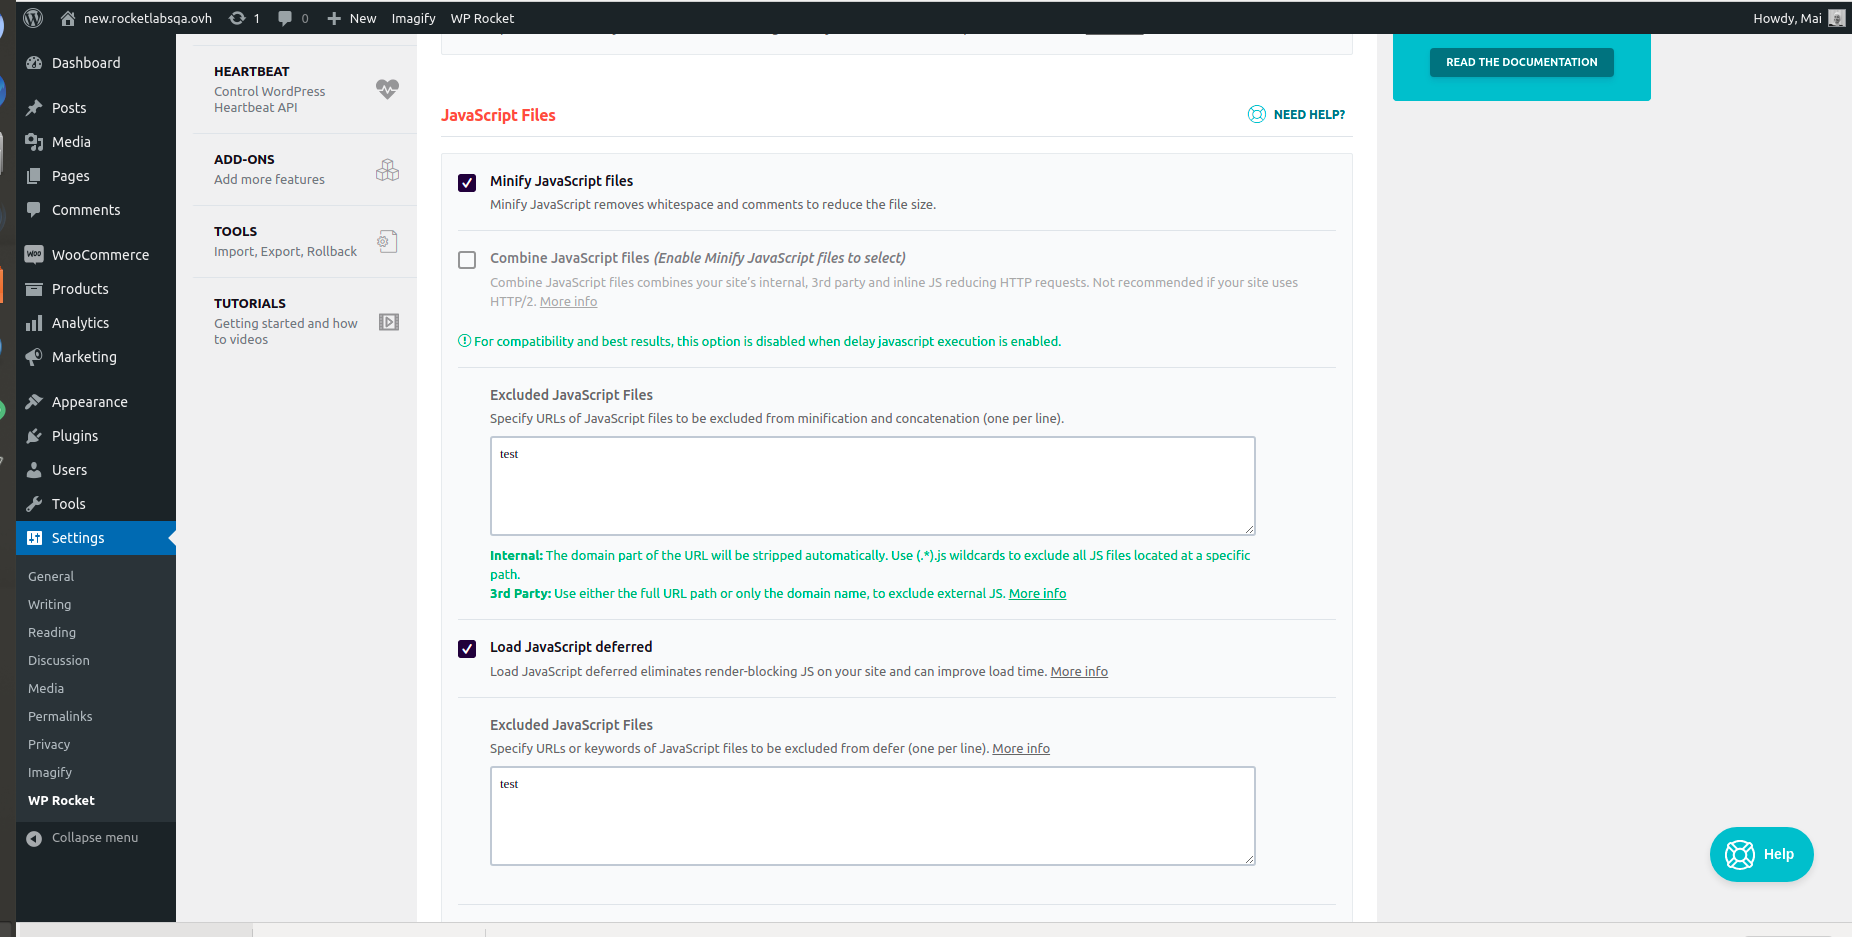Open More info link after 3rd Party note
The height and width of the screenshot is (937, 1852).
pos(1037,594)
